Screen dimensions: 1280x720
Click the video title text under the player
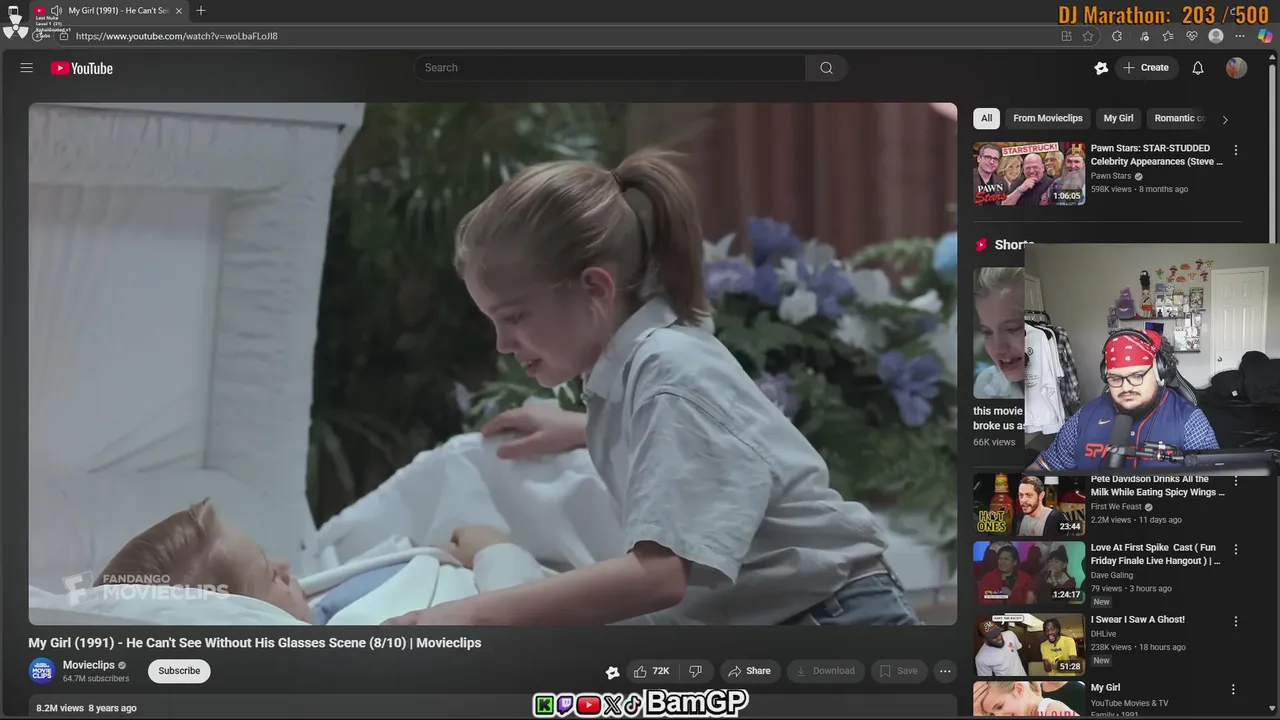255,643
